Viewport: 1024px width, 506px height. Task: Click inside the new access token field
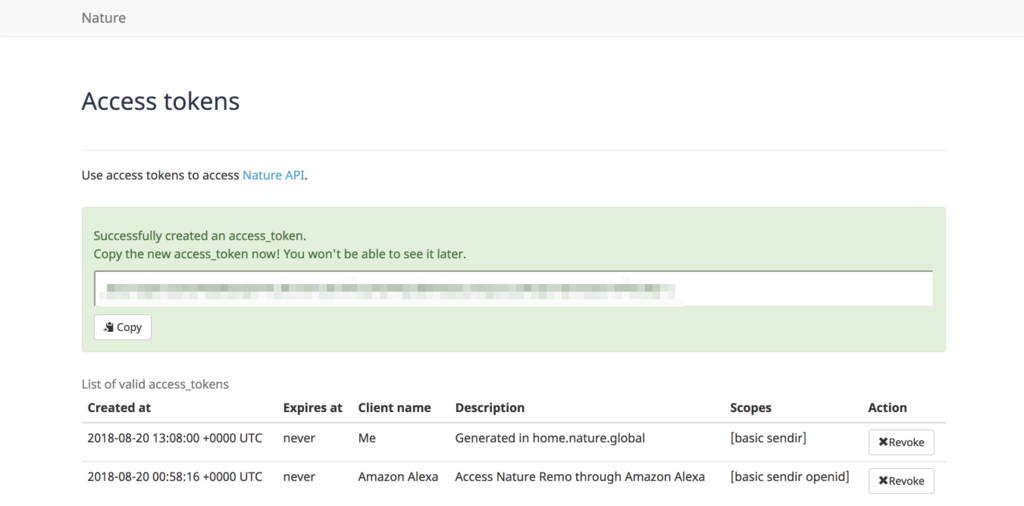513,289
